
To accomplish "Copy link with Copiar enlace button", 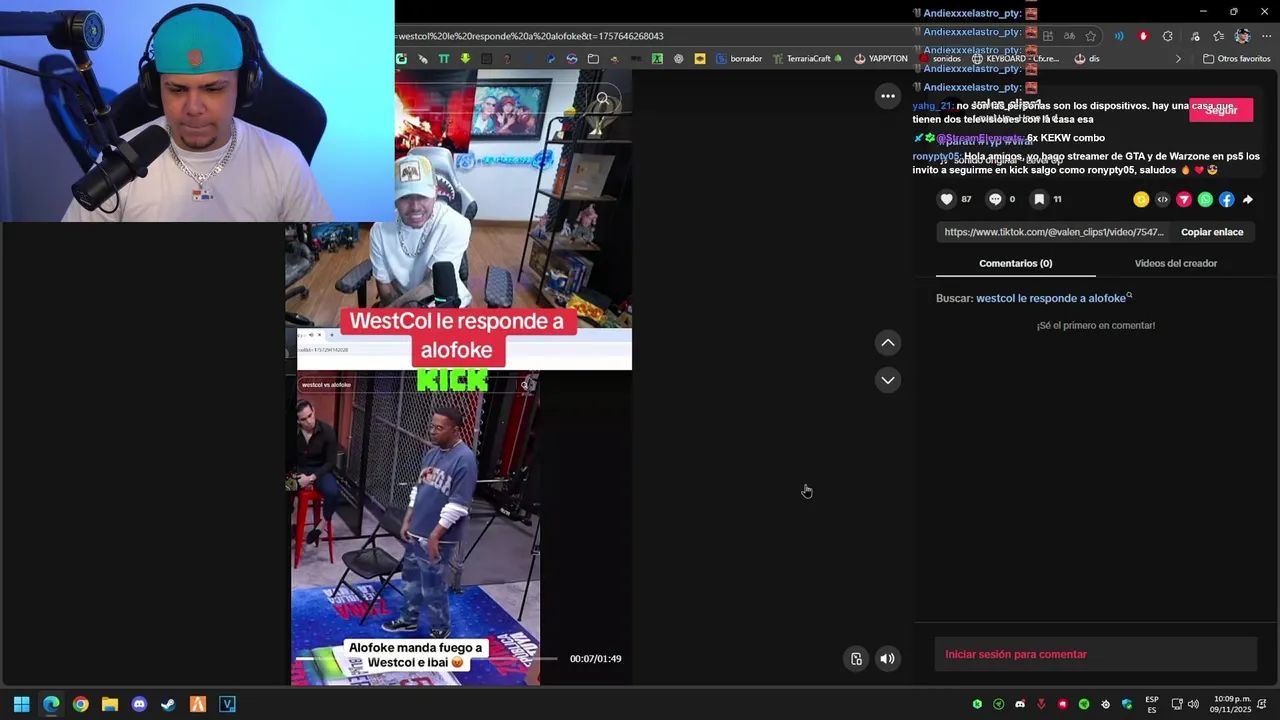I will (x=1212, y=232).
